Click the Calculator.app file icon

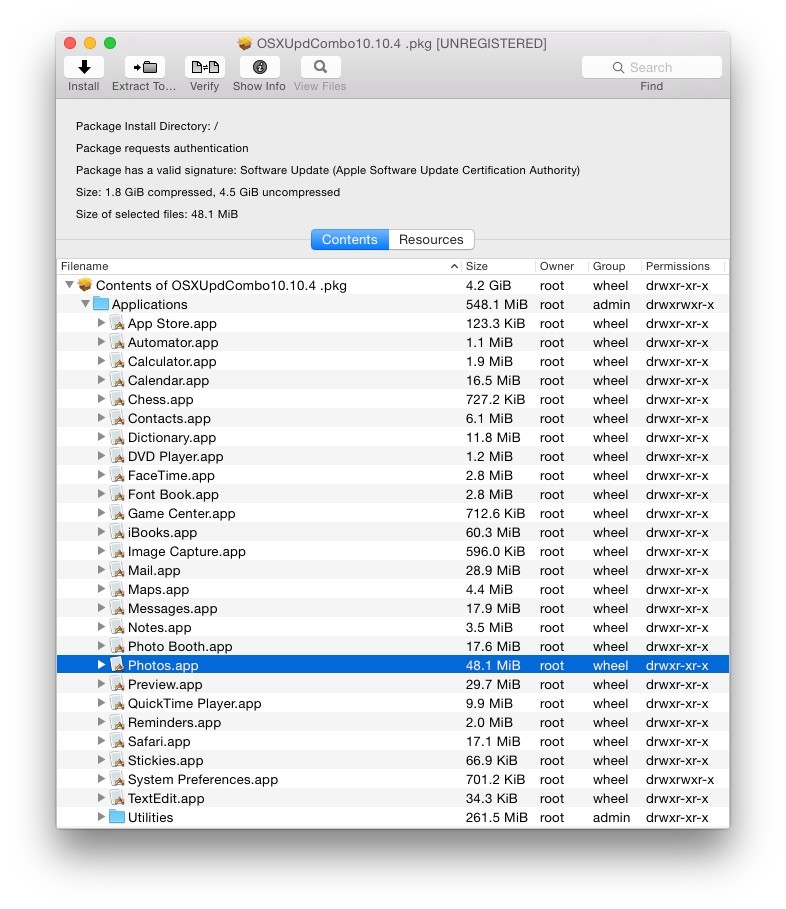(117, 361)
